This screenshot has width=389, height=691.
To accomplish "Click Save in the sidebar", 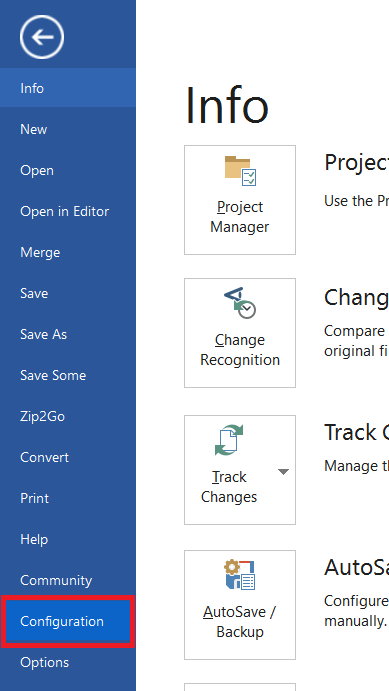I will click(68, 293).
